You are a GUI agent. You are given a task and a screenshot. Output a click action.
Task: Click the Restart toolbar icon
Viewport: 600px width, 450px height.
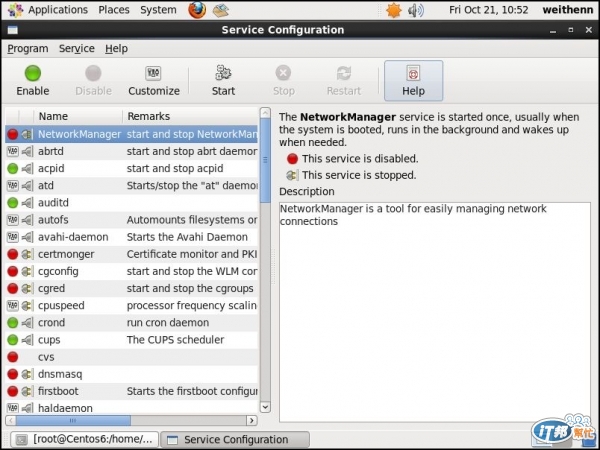(344, 73)
